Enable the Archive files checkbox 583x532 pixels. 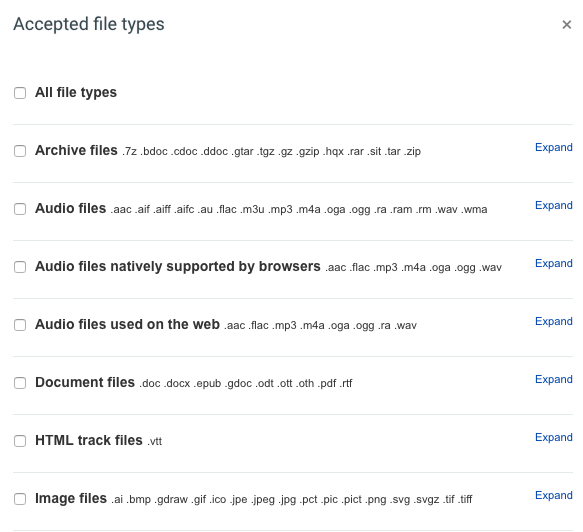[x=20, y=151]
